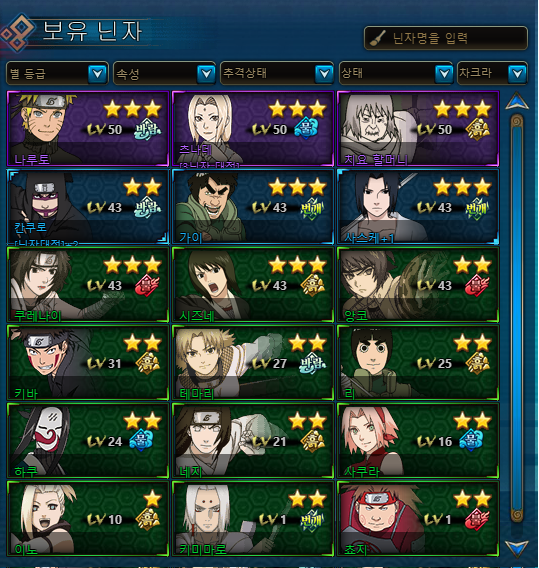The image size is (539, 568).
Task: Click the wind element icon on Naruto's card
Action: [x=148, y=129]
